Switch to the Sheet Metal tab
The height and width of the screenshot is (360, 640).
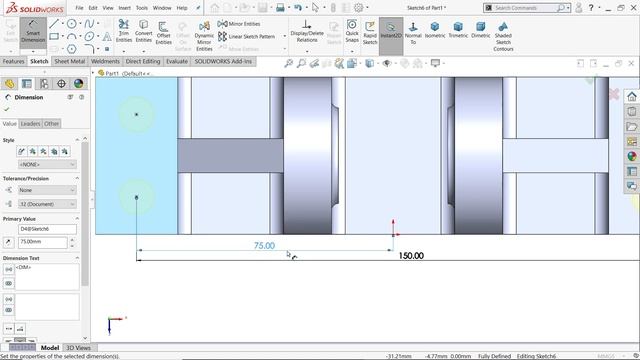pos(69,61)
